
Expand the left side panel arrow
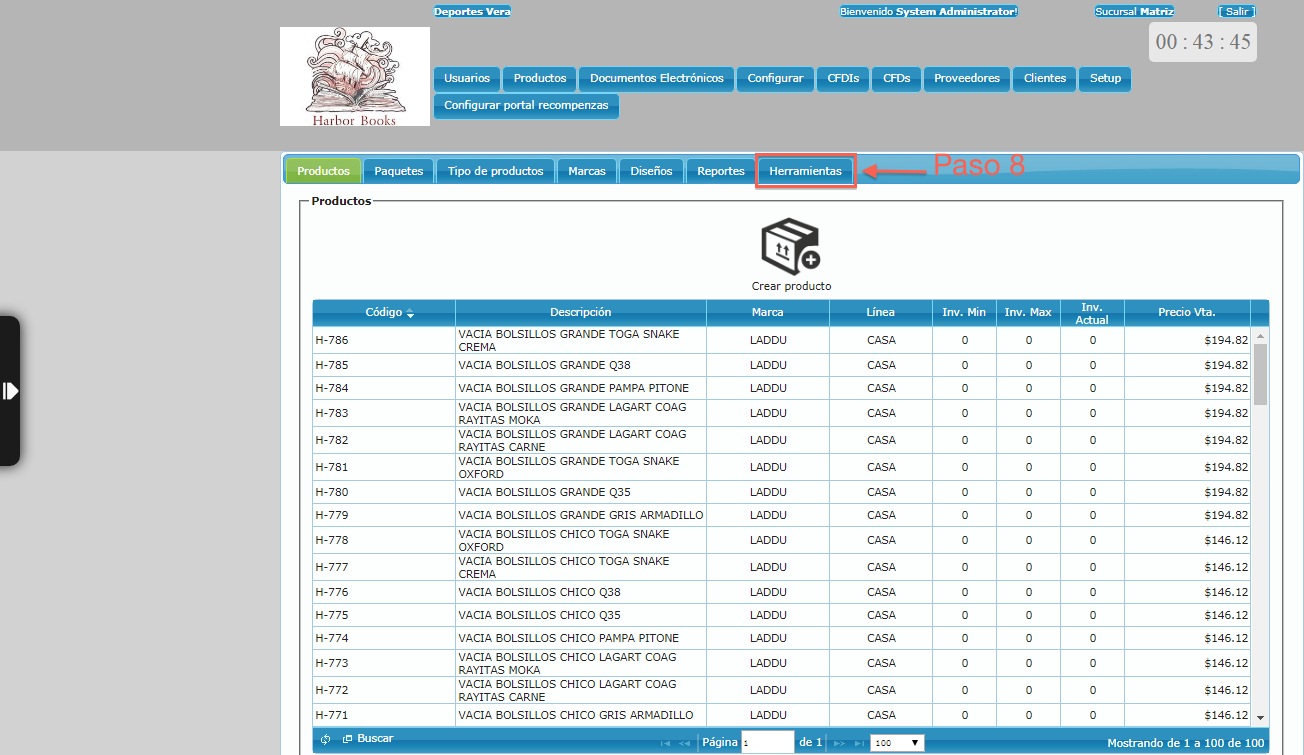tap(10, 390)
